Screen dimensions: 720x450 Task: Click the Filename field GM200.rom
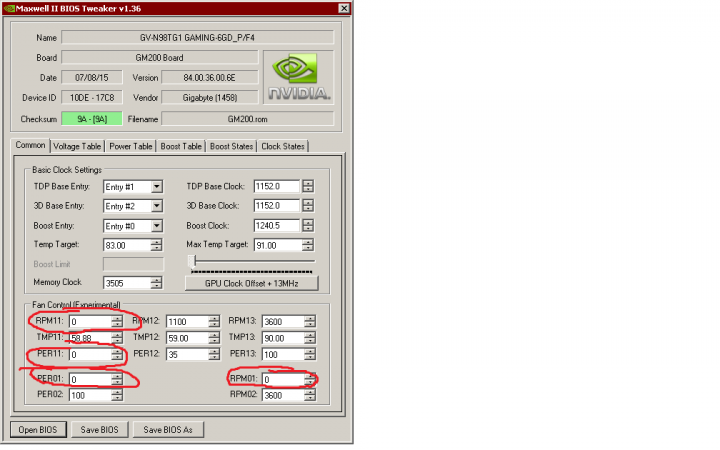248,119
